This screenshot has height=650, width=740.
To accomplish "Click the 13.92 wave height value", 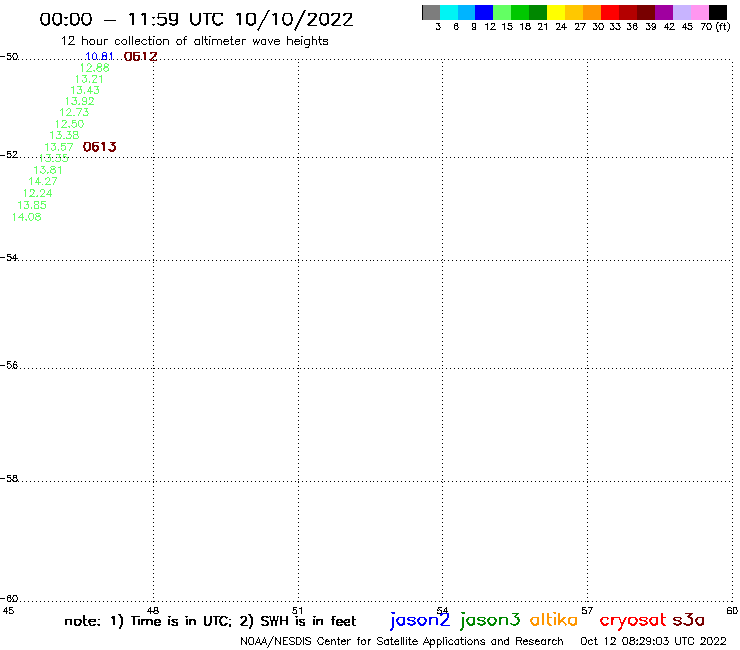I will click(80, 101).
